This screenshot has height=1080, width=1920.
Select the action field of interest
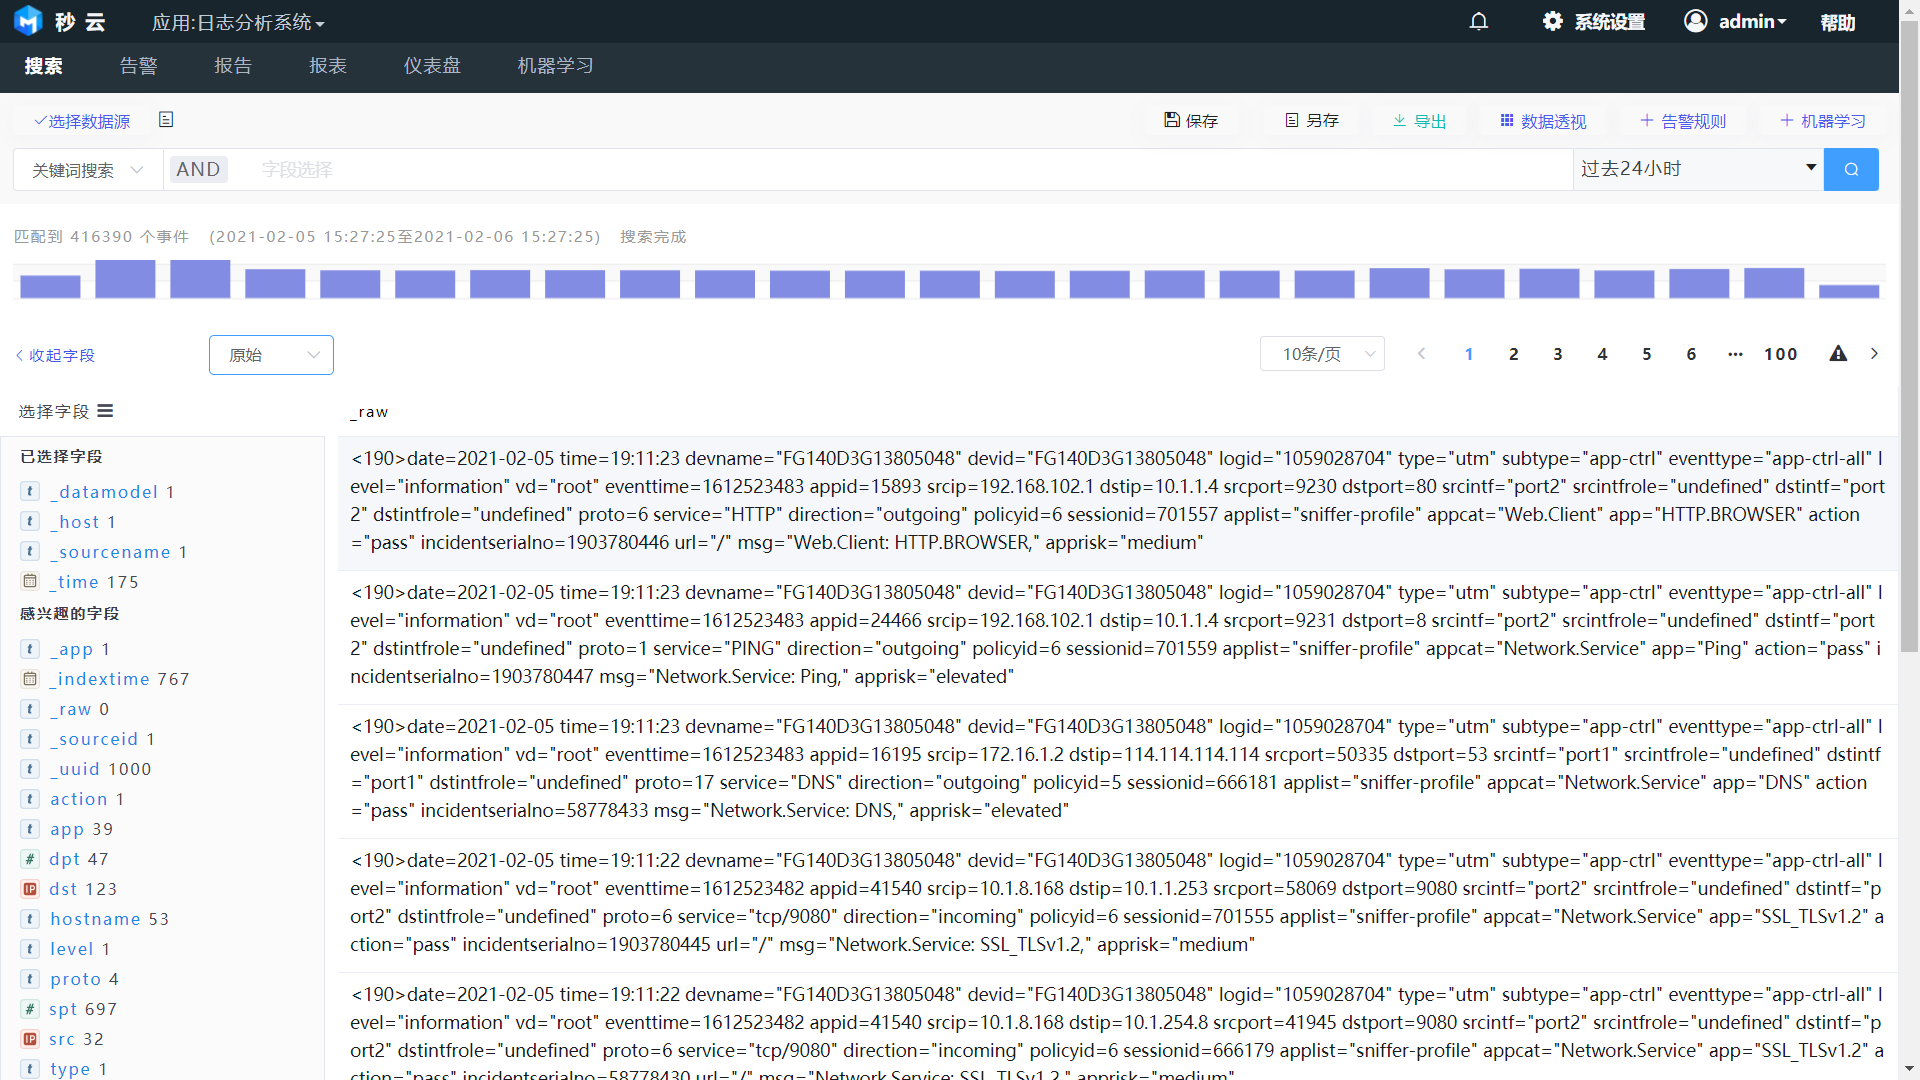(78, 799)
